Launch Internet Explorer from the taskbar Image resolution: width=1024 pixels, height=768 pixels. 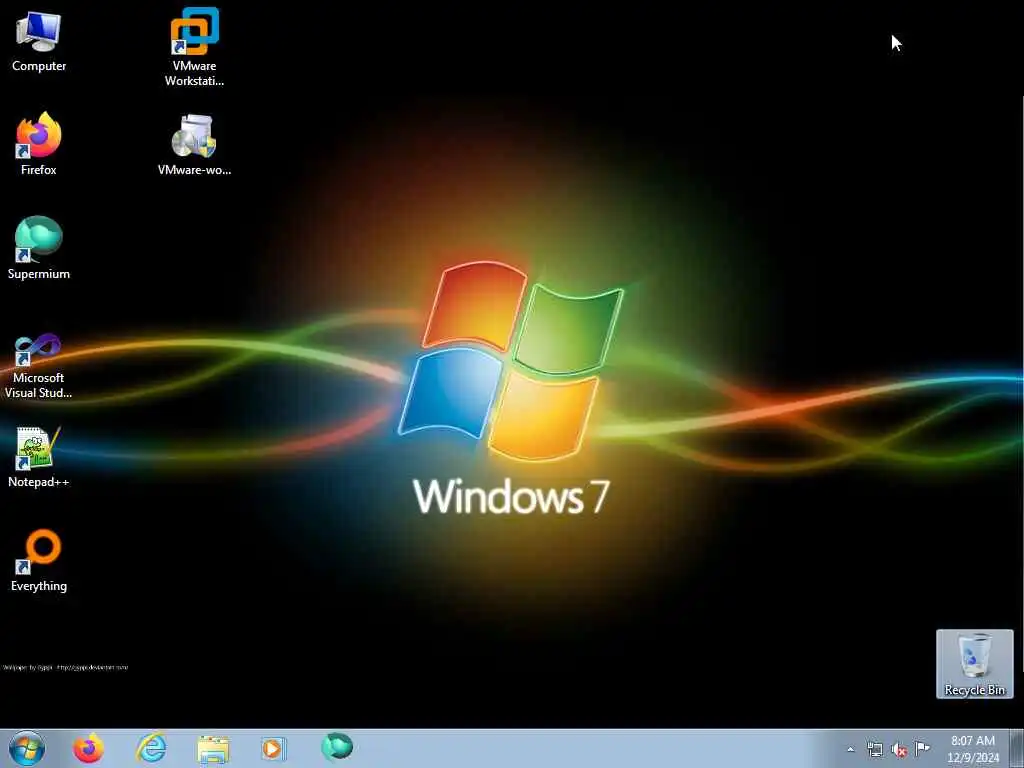point(151,748)
